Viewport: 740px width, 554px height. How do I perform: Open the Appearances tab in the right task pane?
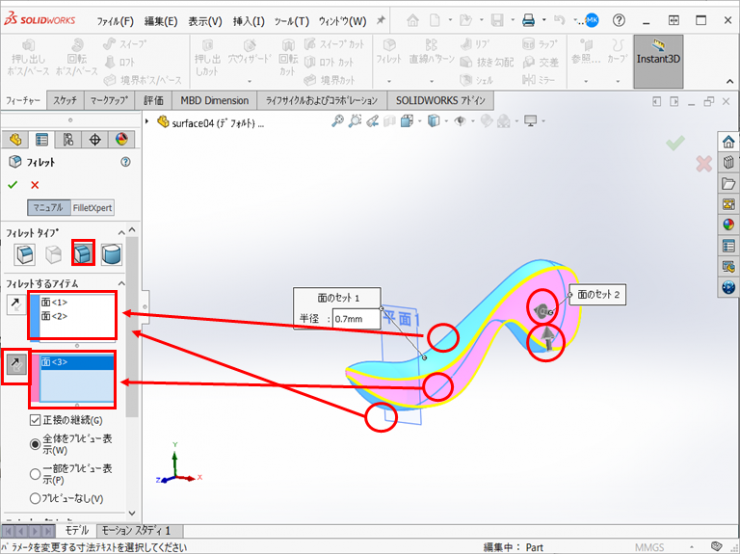tap(728, 224)
